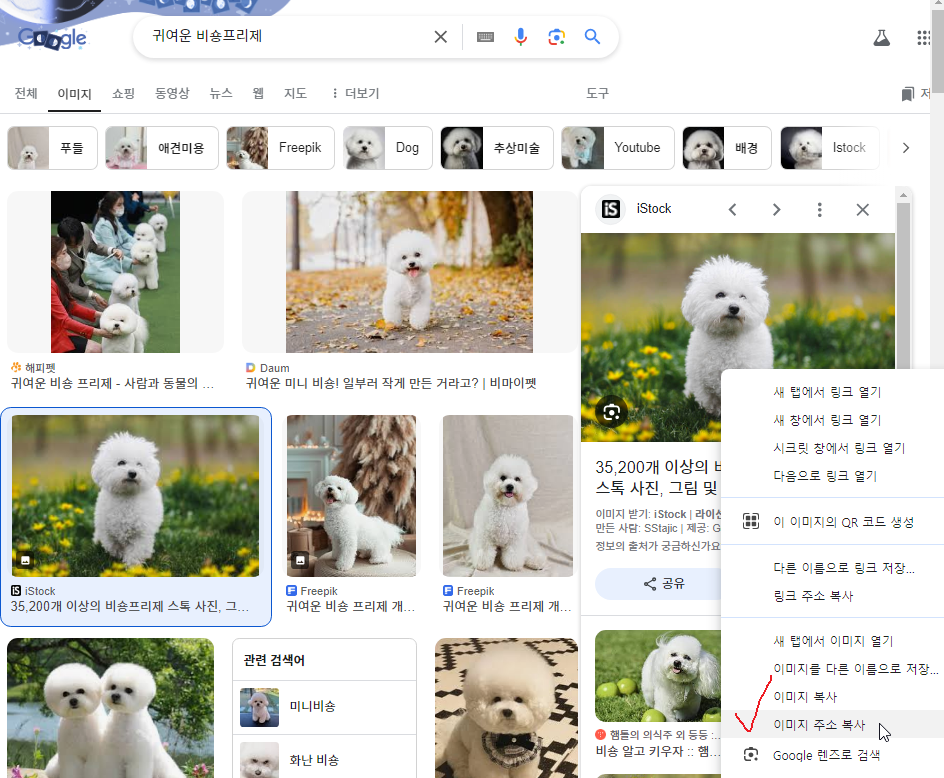Close the iStock preview panel
The width and height of the screenshot is (944, 778).
pyautogui.click(x=863, y=210)
